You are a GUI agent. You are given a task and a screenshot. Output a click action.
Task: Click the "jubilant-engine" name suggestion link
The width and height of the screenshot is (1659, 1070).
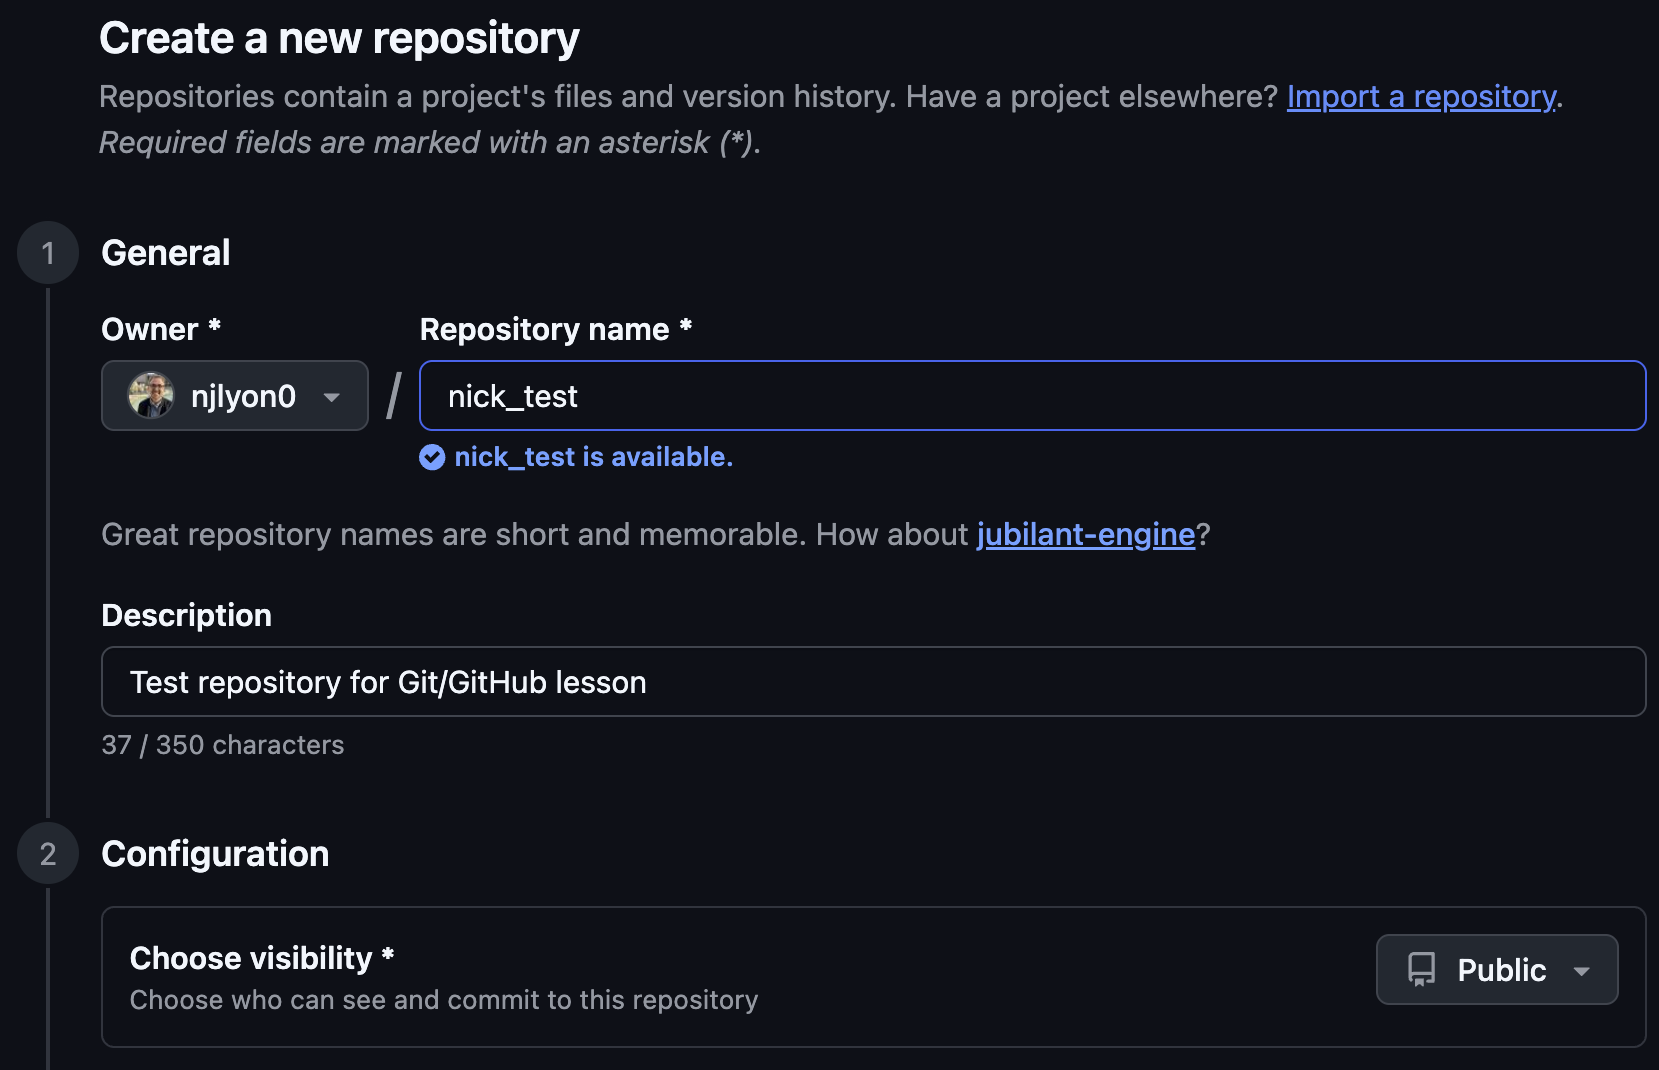pos(1085,534)
